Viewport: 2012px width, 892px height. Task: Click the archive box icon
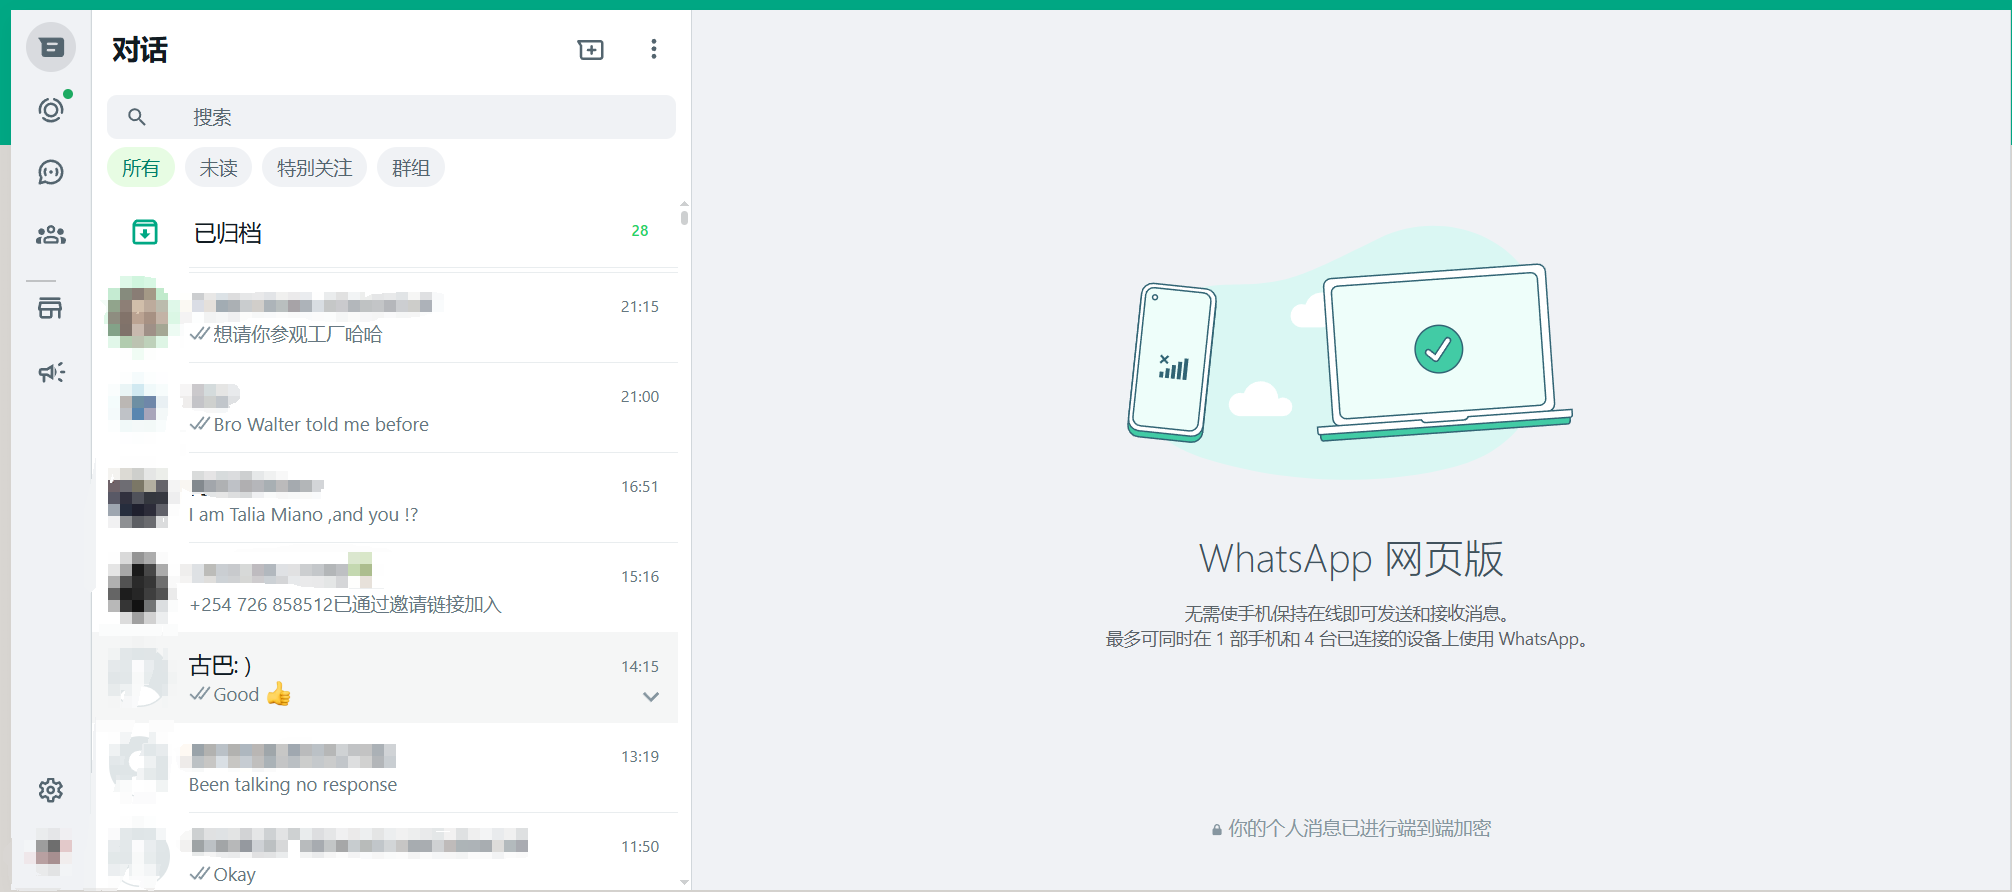pos(145,232)
